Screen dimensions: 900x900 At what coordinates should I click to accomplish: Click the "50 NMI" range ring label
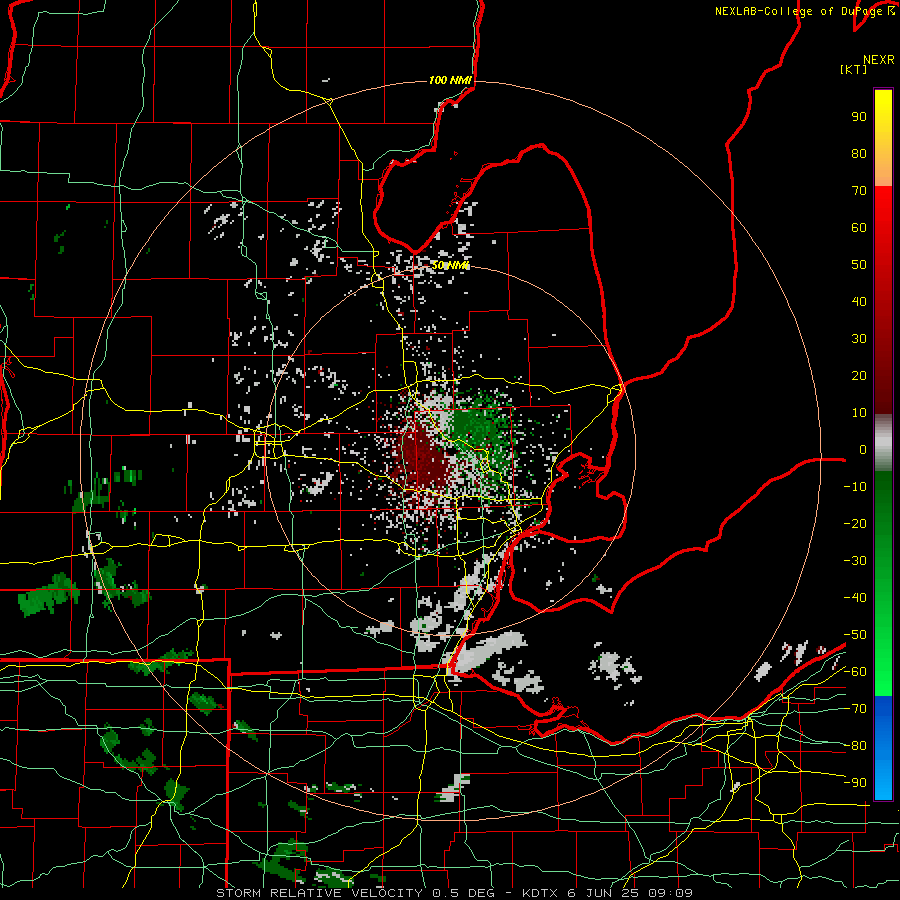[x=451, y=265]
